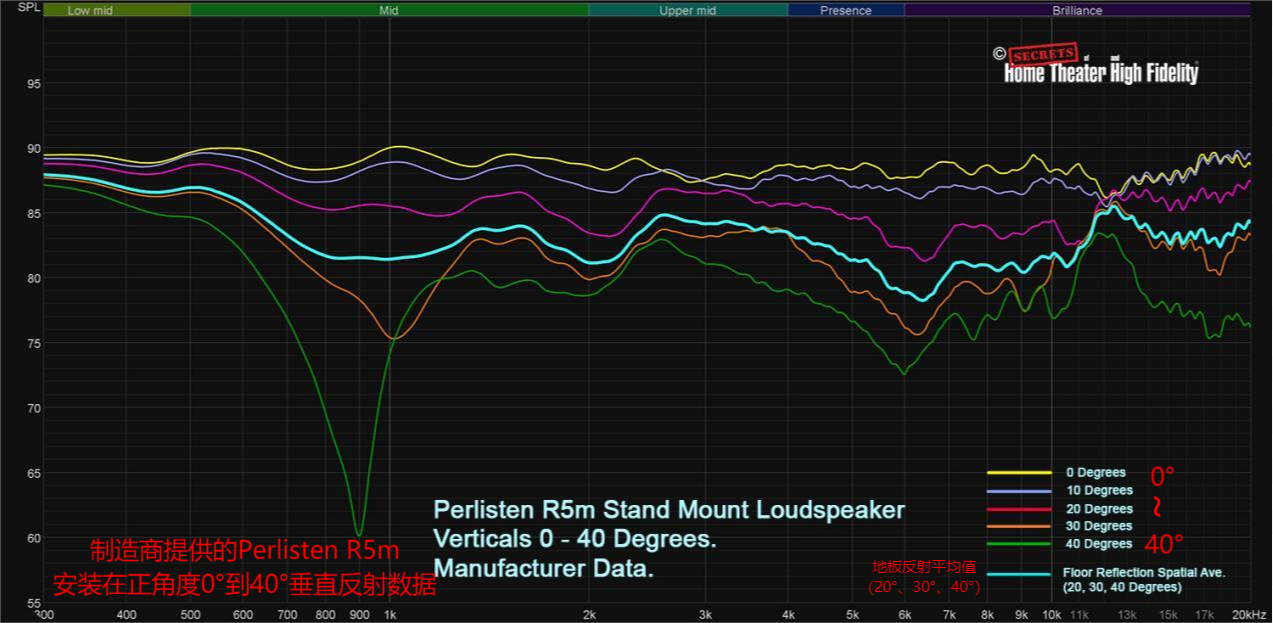This screenshot has height=623, width=1273.
Task: Click the 20 Degrees legend label
Action: [x=1099, y=509]
